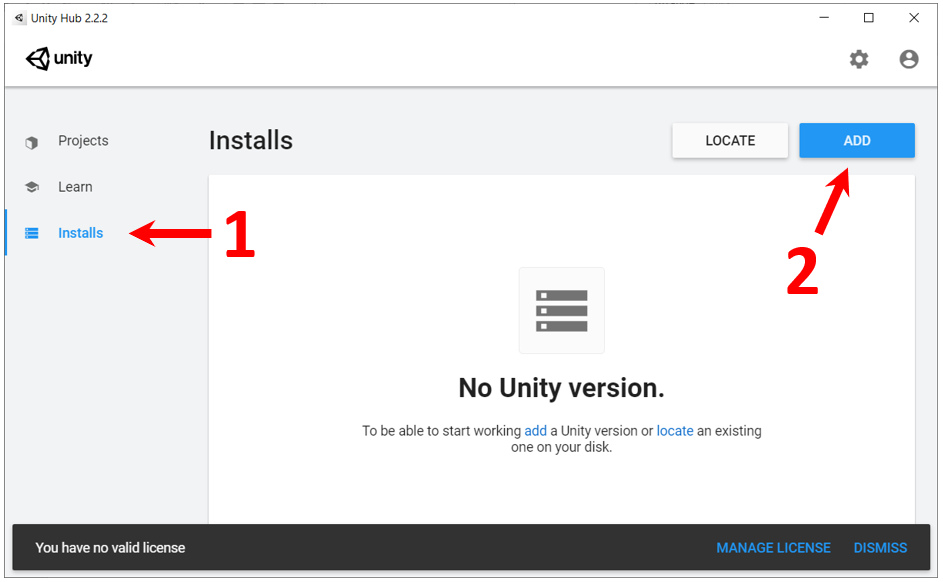The height and width of the screenshot is (582, 943).
Task: Click the Unity logo in header
Action: [x=59, y=58]
